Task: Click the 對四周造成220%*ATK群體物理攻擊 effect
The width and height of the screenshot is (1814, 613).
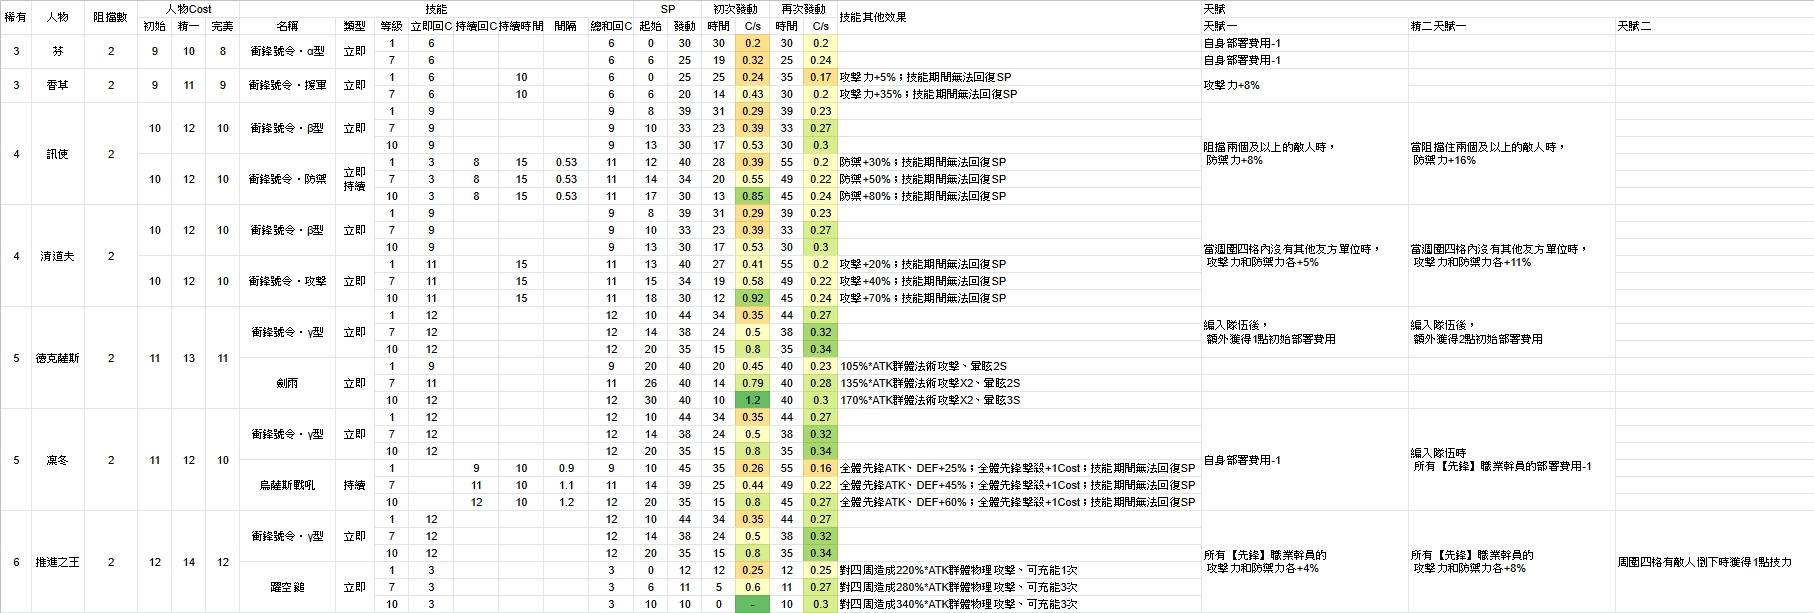Action: (x=958, y=570)
